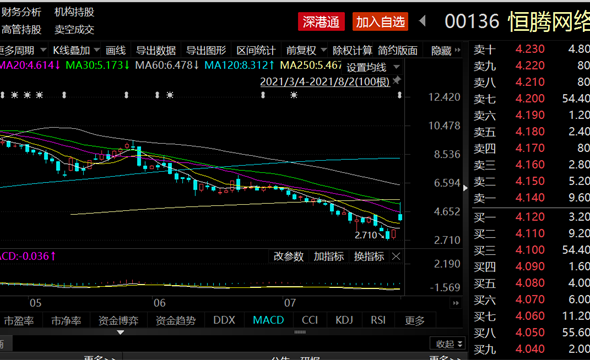Click the 买九 price 4.040
Screen dimensions: 590x360
point(530,349)
